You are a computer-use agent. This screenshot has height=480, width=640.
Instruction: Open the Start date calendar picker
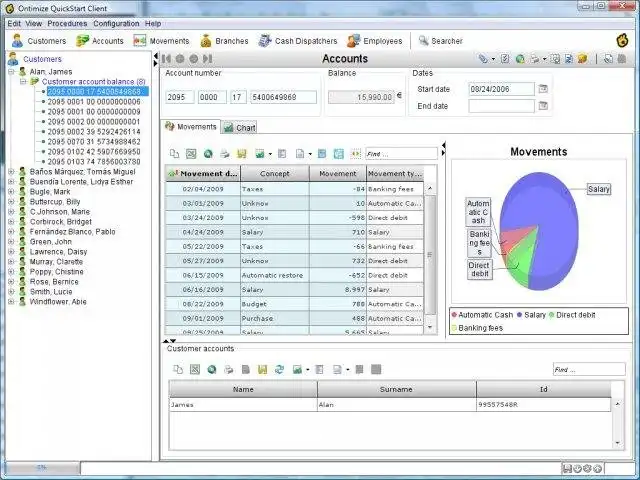[542, 89]
